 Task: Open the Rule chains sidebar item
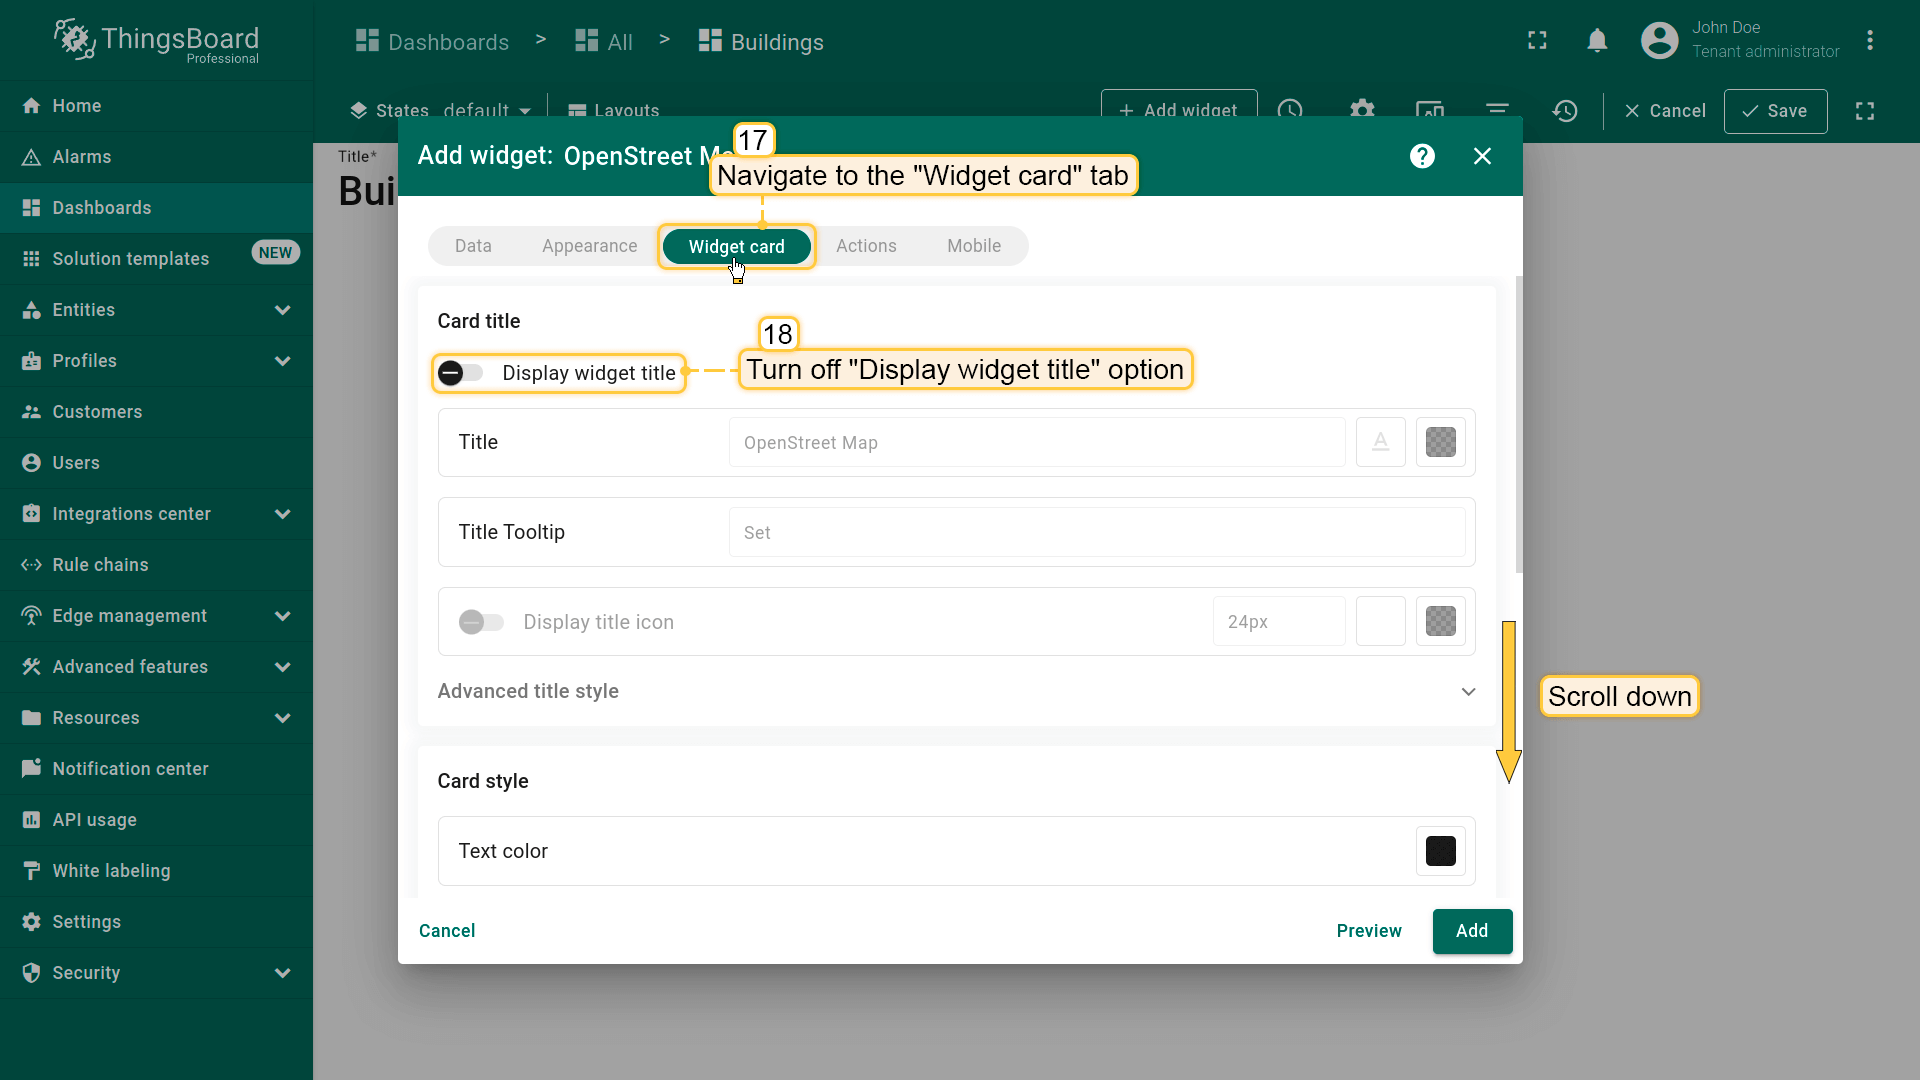[100, 565]
